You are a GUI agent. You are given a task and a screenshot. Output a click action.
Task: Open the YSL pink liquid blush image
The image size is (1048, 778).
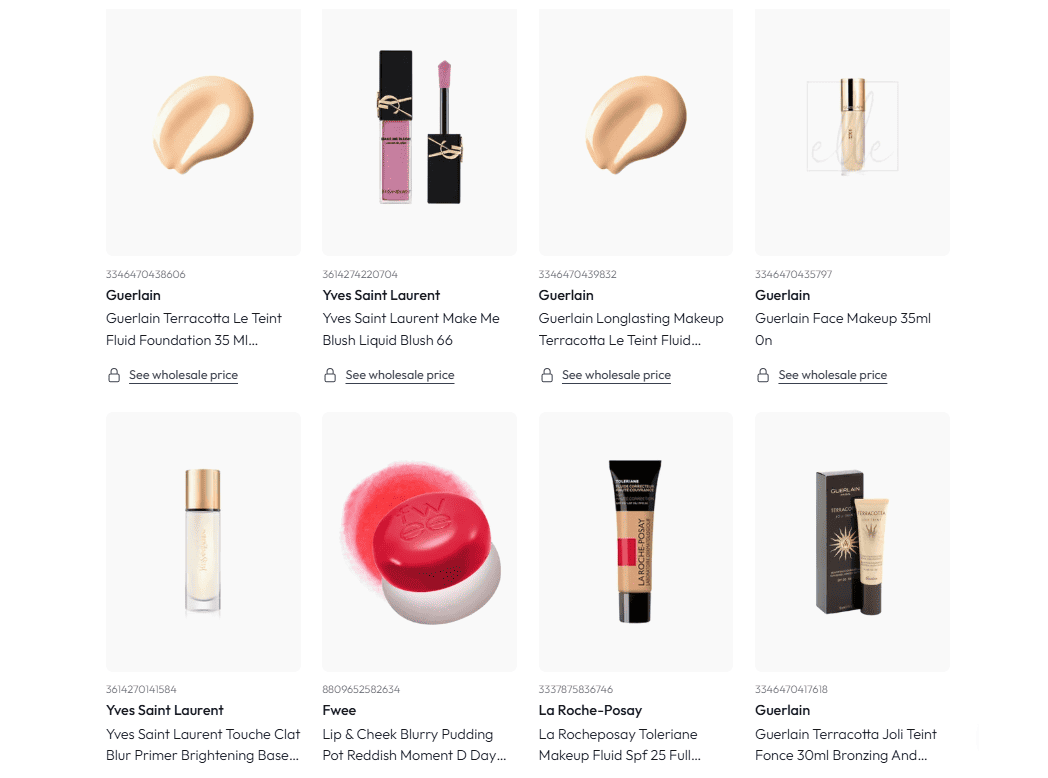tap(419, 132)
